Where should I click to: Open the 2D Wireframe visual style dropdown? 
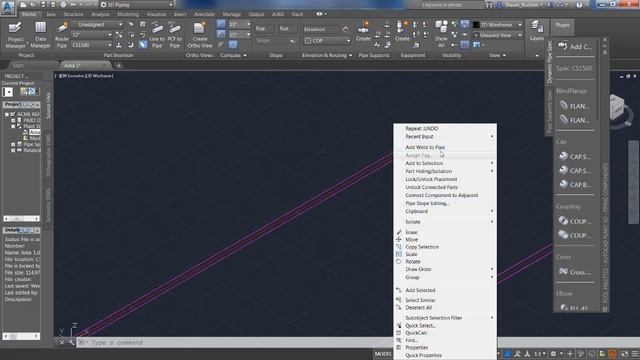(498, 25)
